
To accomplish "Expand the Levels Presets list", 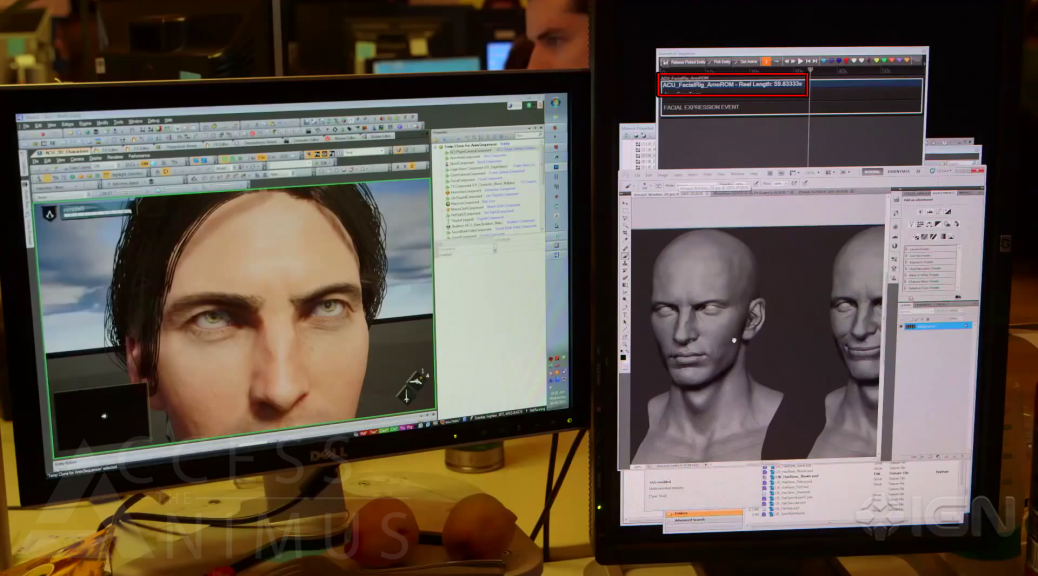I will (907, 249).
